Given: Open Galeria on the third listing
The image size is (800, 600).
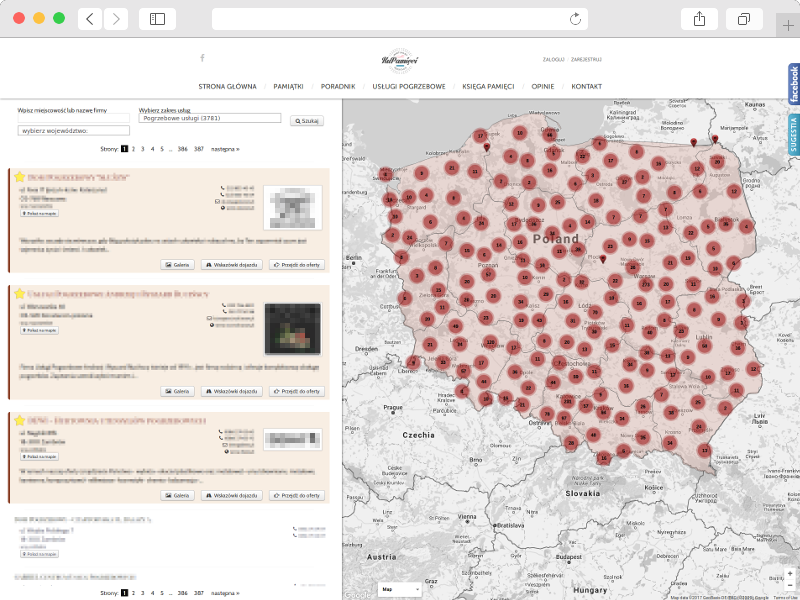Looking at the screenshot, I should click(178, 495).
